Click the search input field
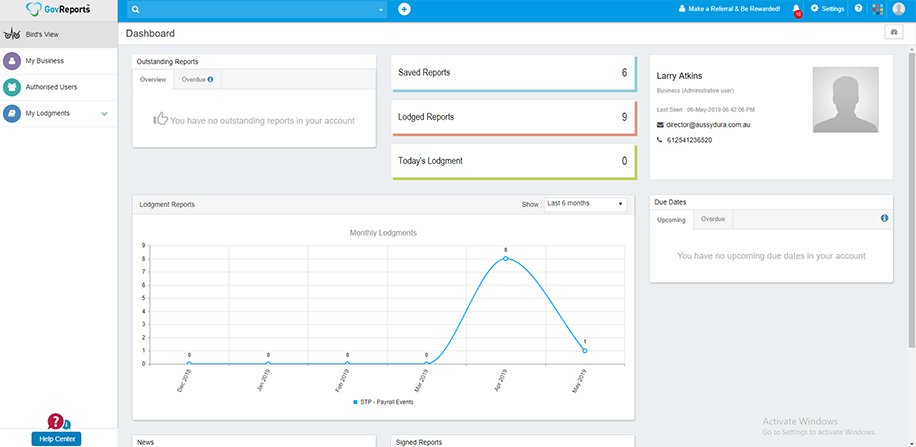 pyautogui.click(x=255, y=10)
